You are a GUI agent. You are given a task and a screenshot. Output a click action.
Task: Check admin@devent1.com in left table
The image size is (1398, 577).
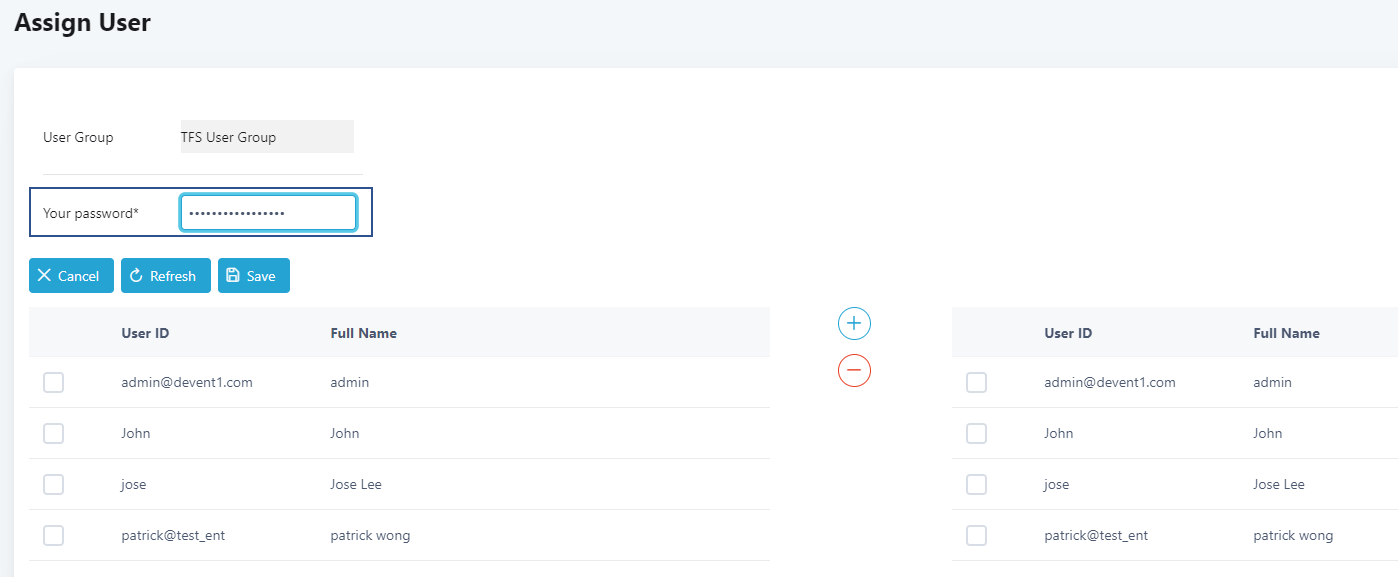54,382
